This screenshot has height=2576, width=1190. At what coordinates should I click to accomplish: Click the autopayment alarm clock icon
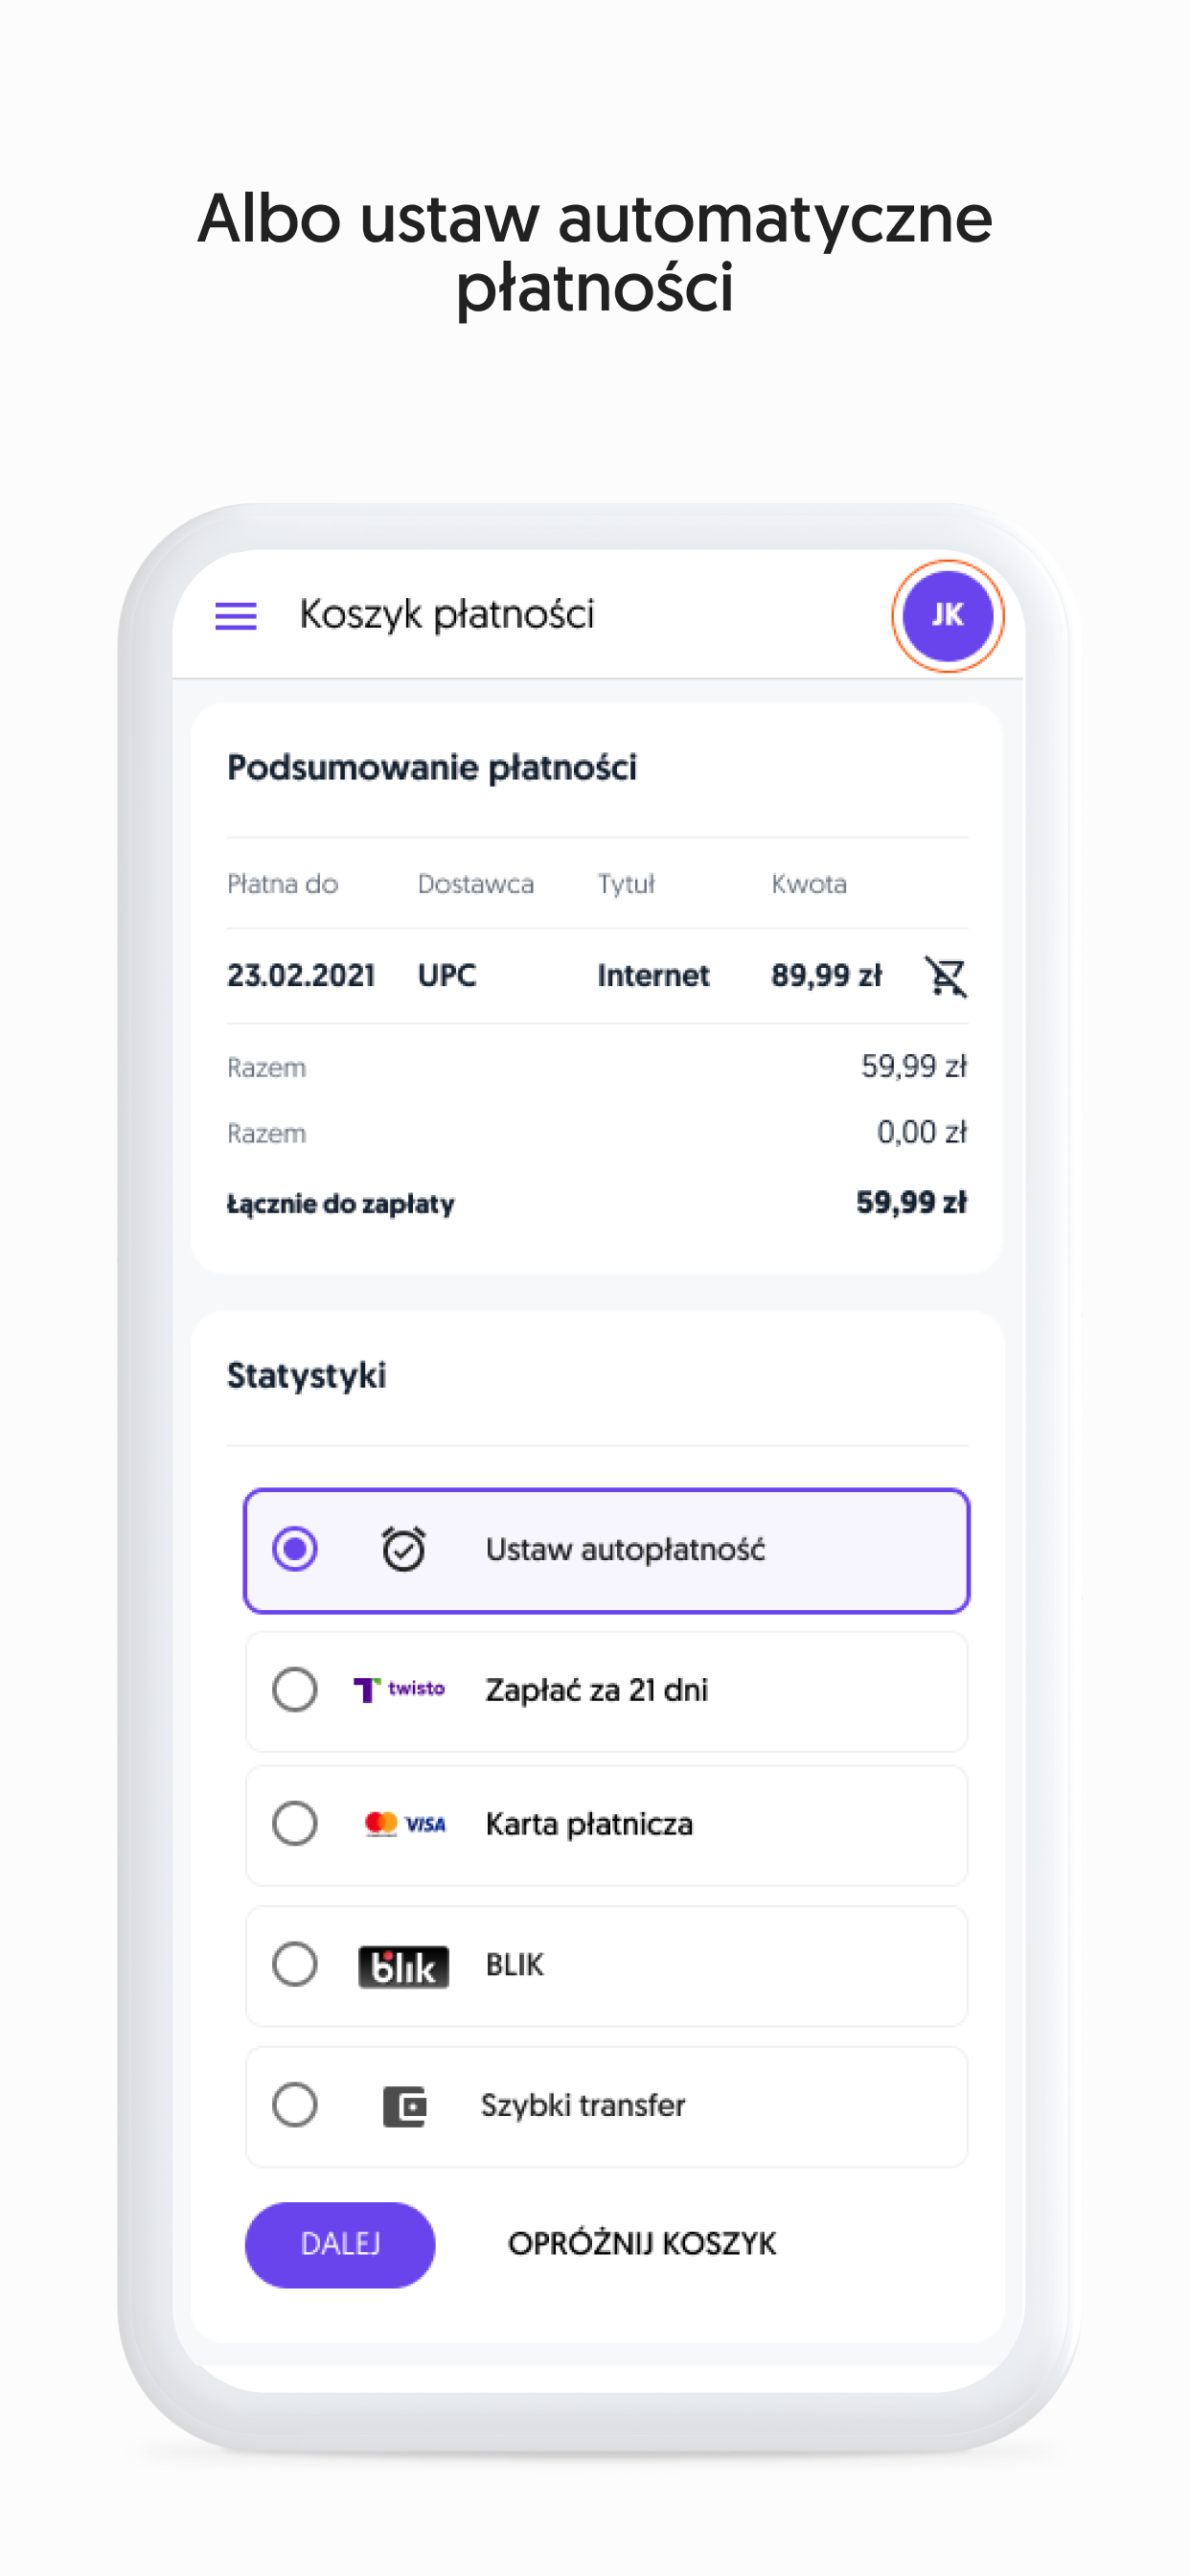point(403,1549)
